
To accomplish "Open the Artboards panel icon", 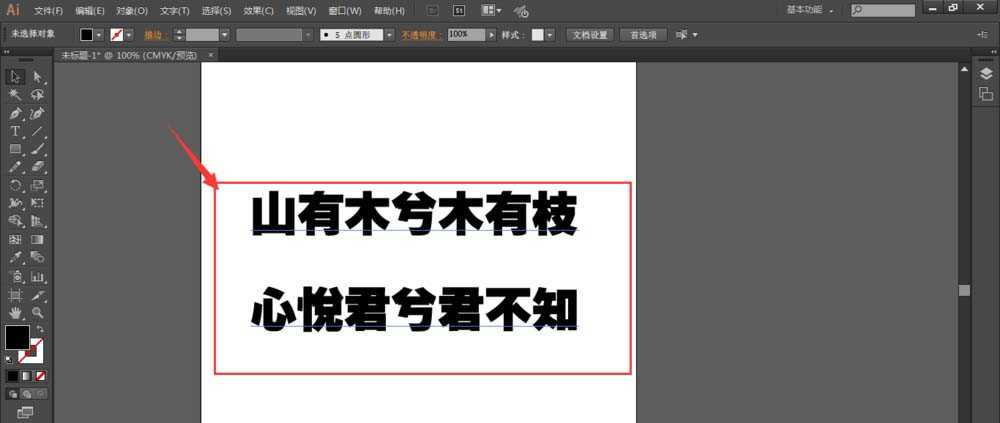I will (985, 93).
